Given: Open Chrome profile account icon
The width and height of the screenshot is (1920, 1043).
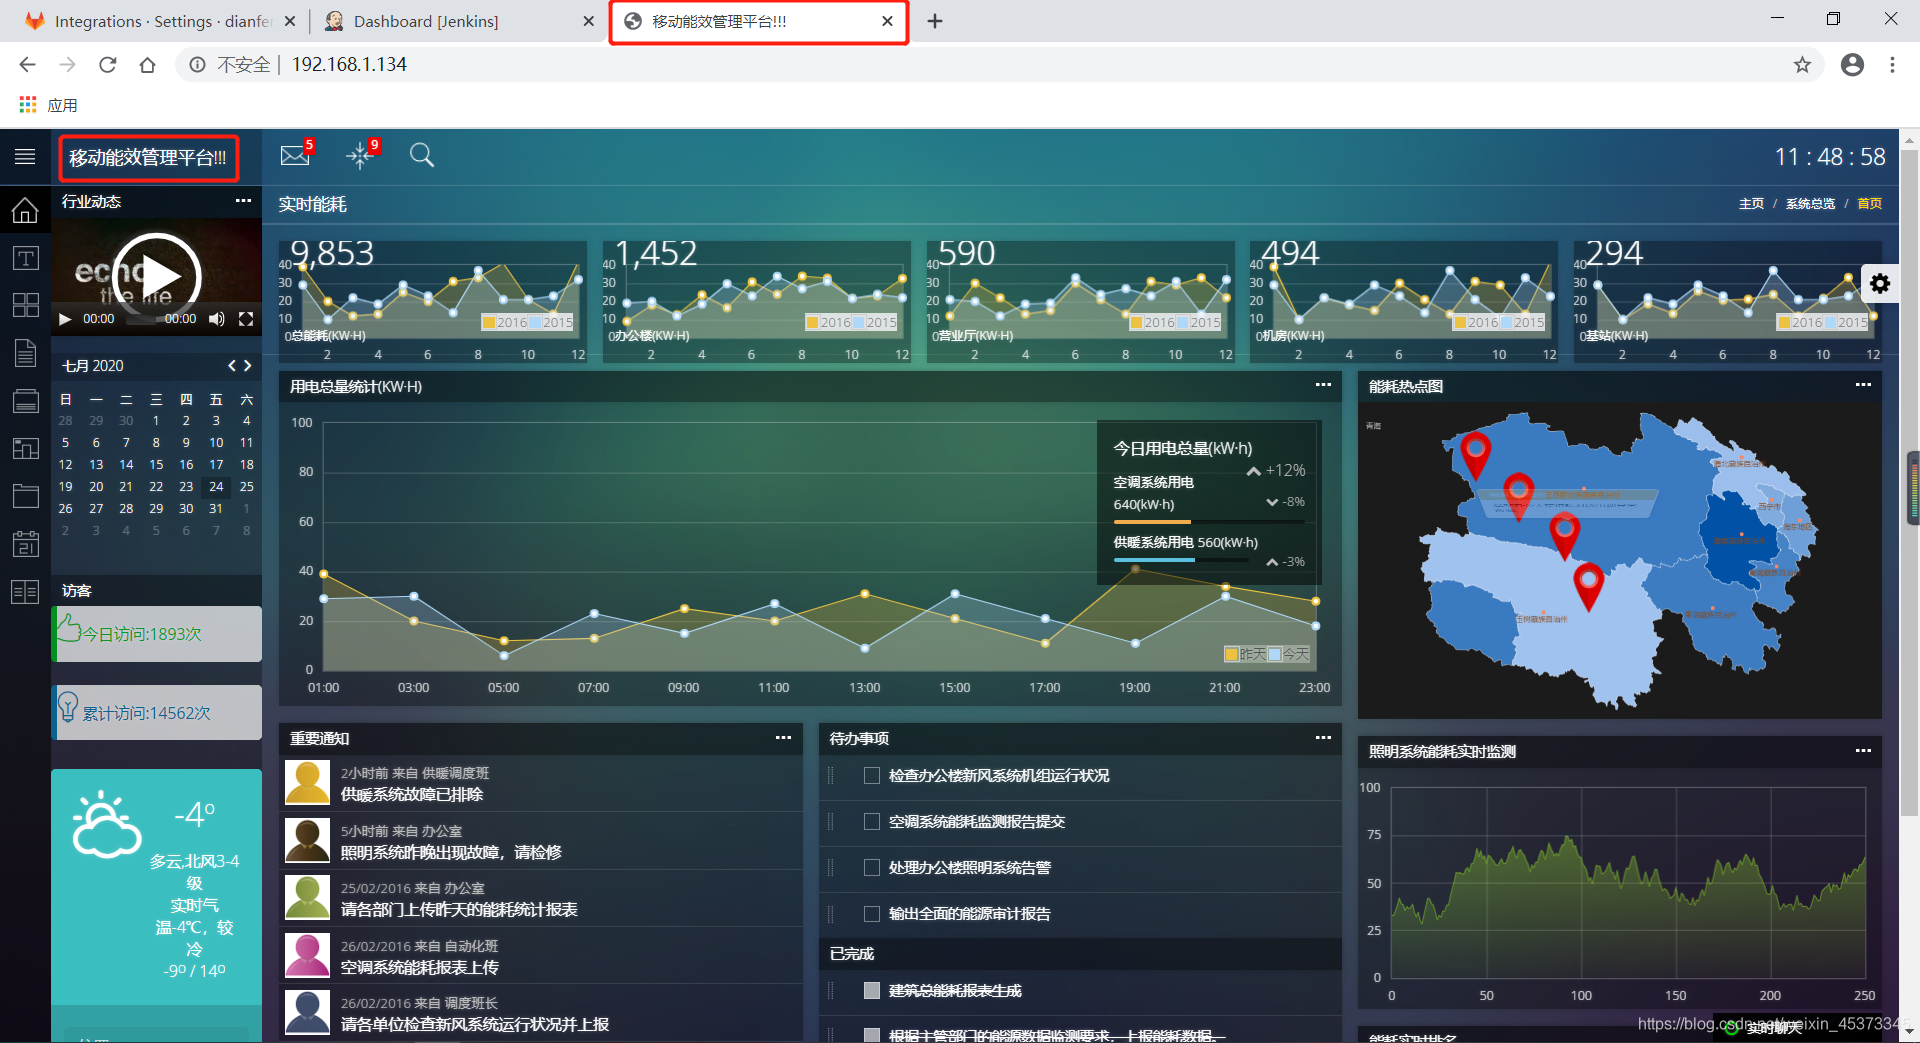Looking at the screenshot, I should point(1852,65).
